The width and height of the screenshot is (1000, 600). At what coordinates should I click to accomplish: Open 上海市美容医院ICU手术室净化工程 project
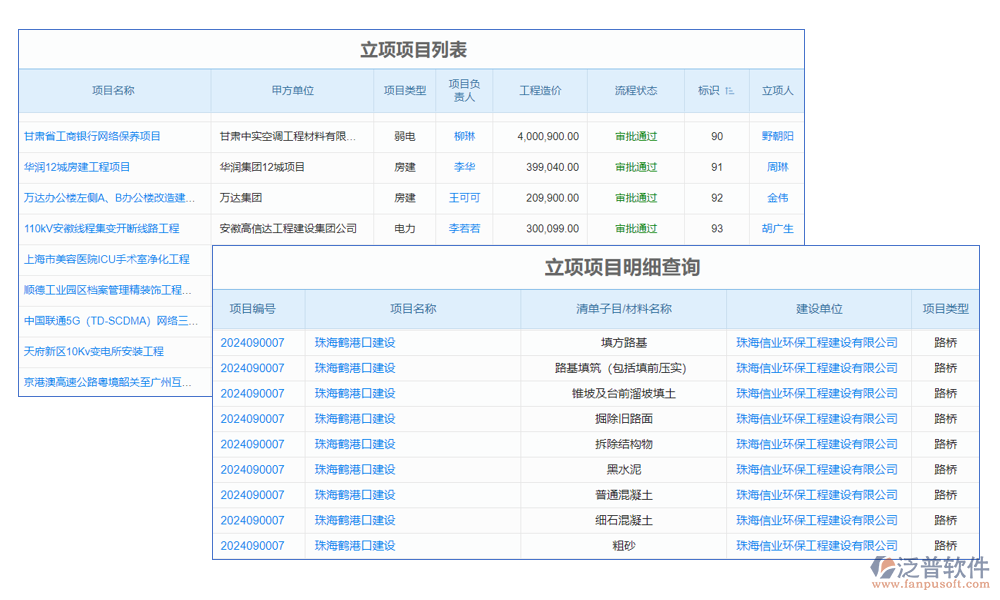(106, 260)
